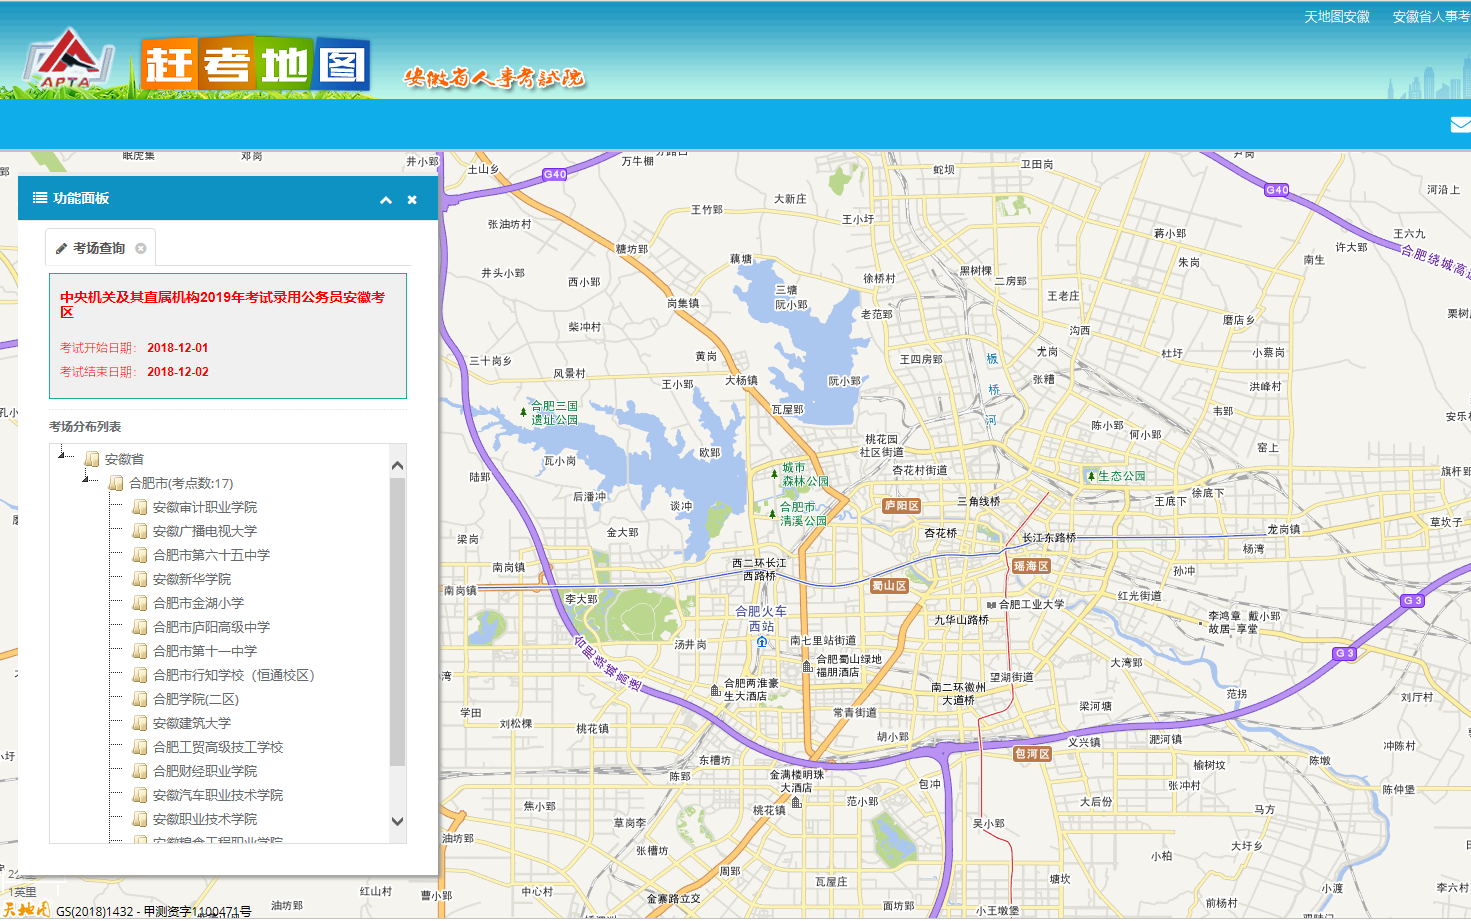Click folder icon beside 合肥工贸高级技工学校
The image size is (1471, 921).
[140, 747]
